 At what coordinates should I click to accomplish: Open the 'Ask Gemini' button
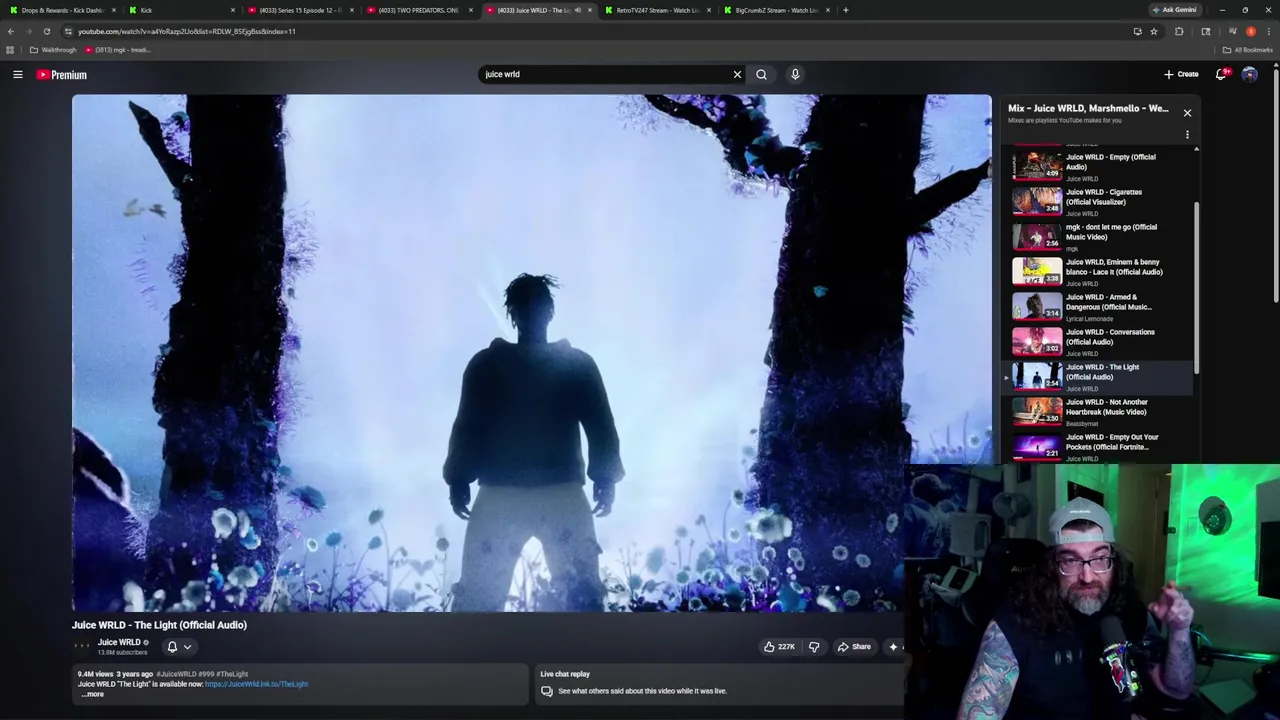point(1175,10)
